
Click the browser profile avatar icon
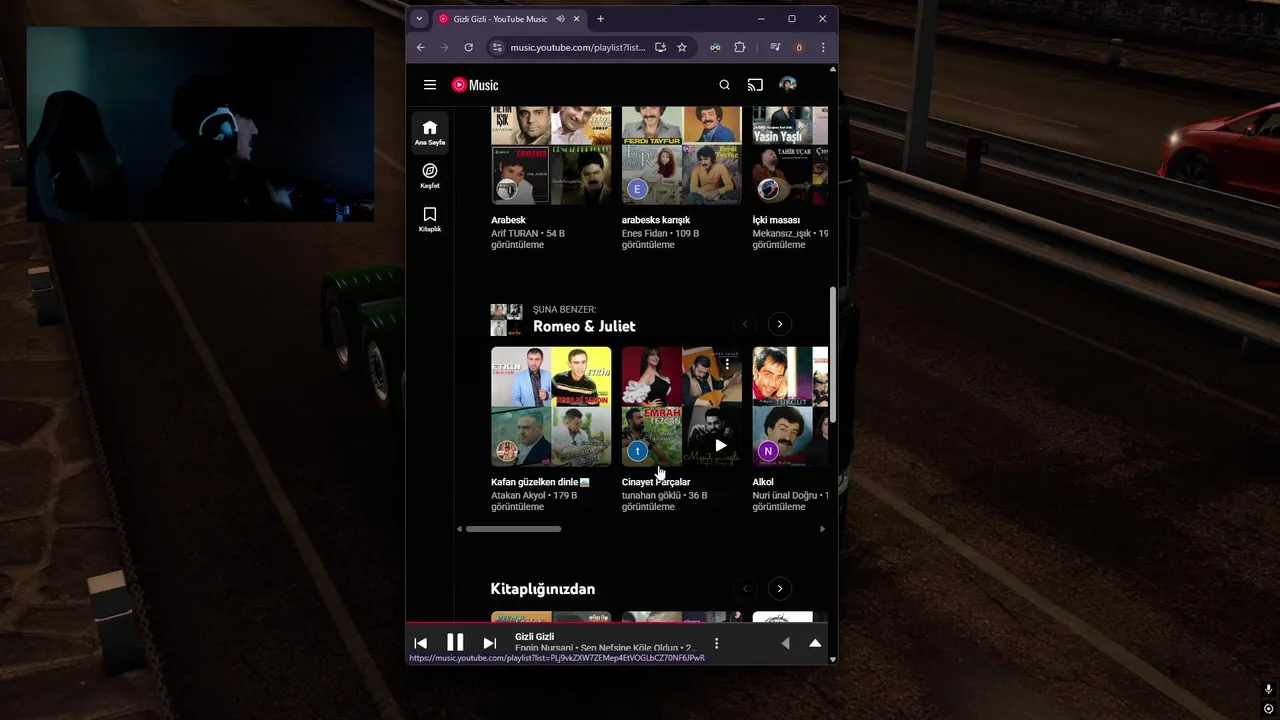[x=799, y=47]
